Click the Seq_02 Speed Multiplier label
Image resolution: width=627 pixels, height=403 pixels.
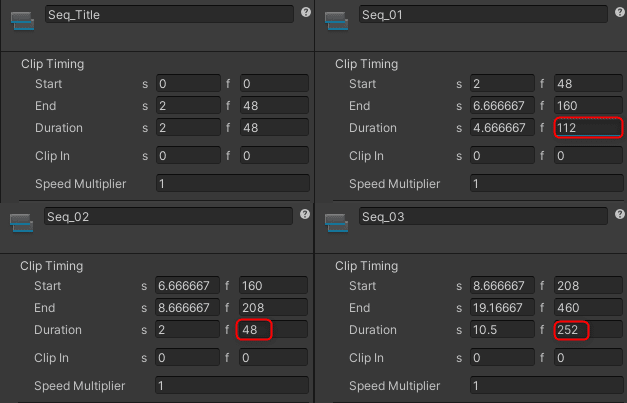click(80, 386)
